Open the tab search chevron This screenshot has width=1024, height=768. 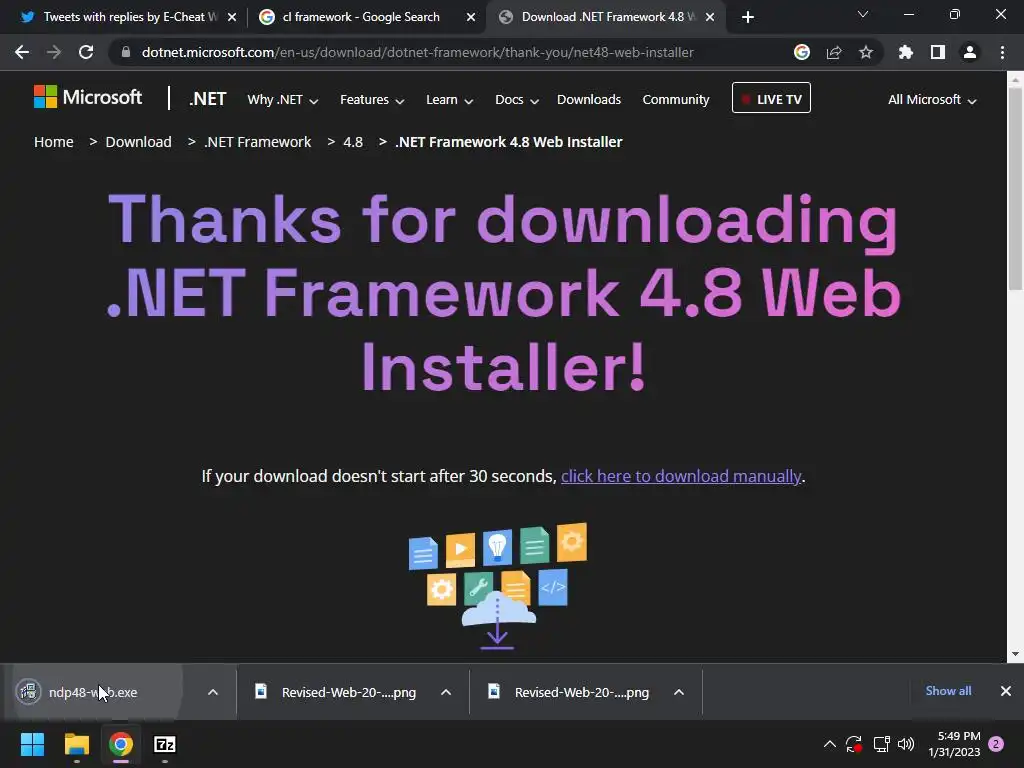(863, 14)
